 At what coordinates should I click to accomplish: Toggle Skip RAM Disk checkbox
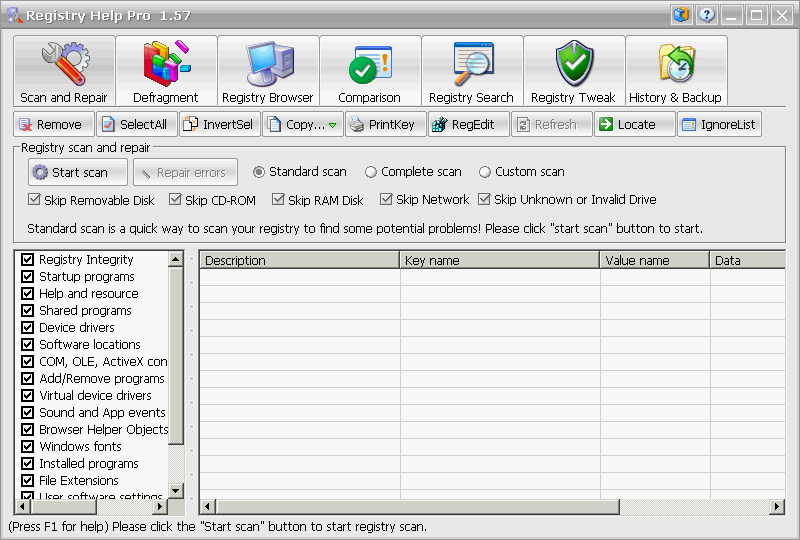(x=278, y=200)
